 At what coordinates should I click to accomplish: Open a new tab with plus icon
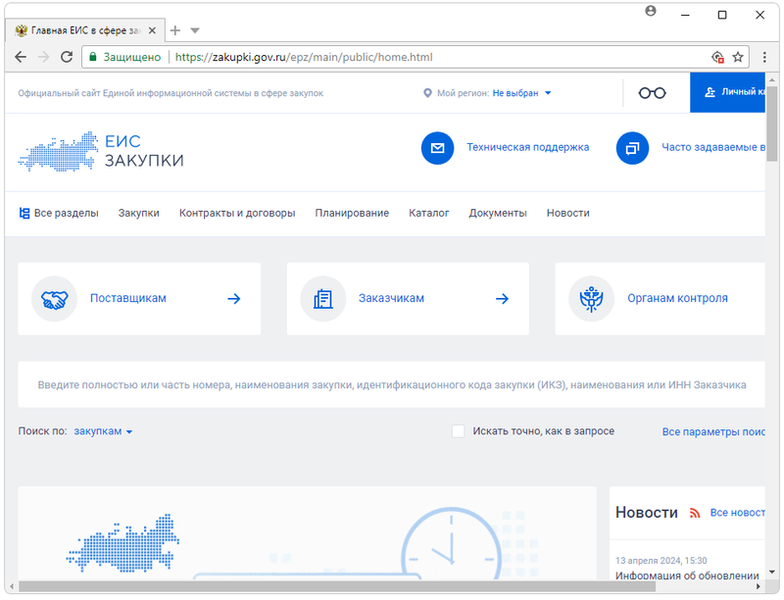(x=175, y=30)
